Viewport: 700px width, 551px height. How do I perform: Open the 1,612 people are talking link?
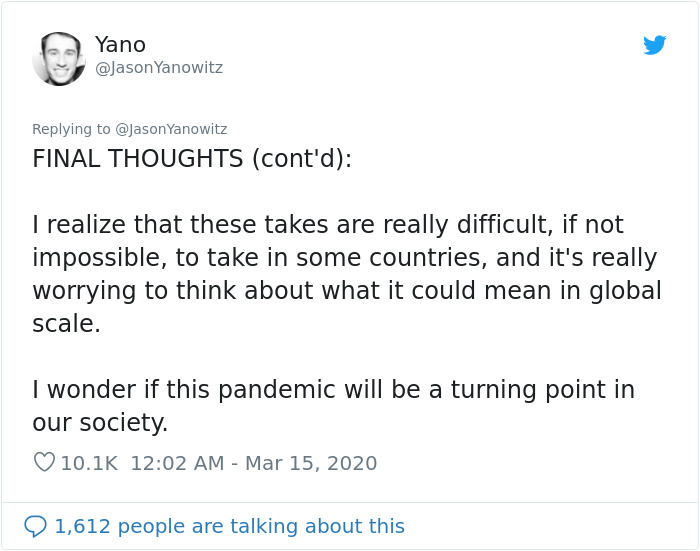click(x=229, y=526)
